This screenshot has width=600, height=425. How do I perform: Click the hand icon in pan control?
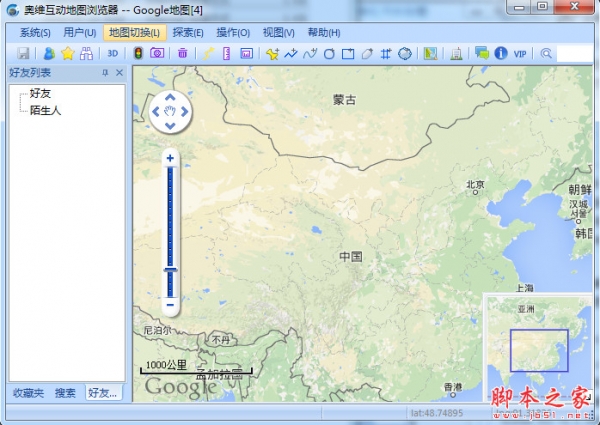point(170,111)
